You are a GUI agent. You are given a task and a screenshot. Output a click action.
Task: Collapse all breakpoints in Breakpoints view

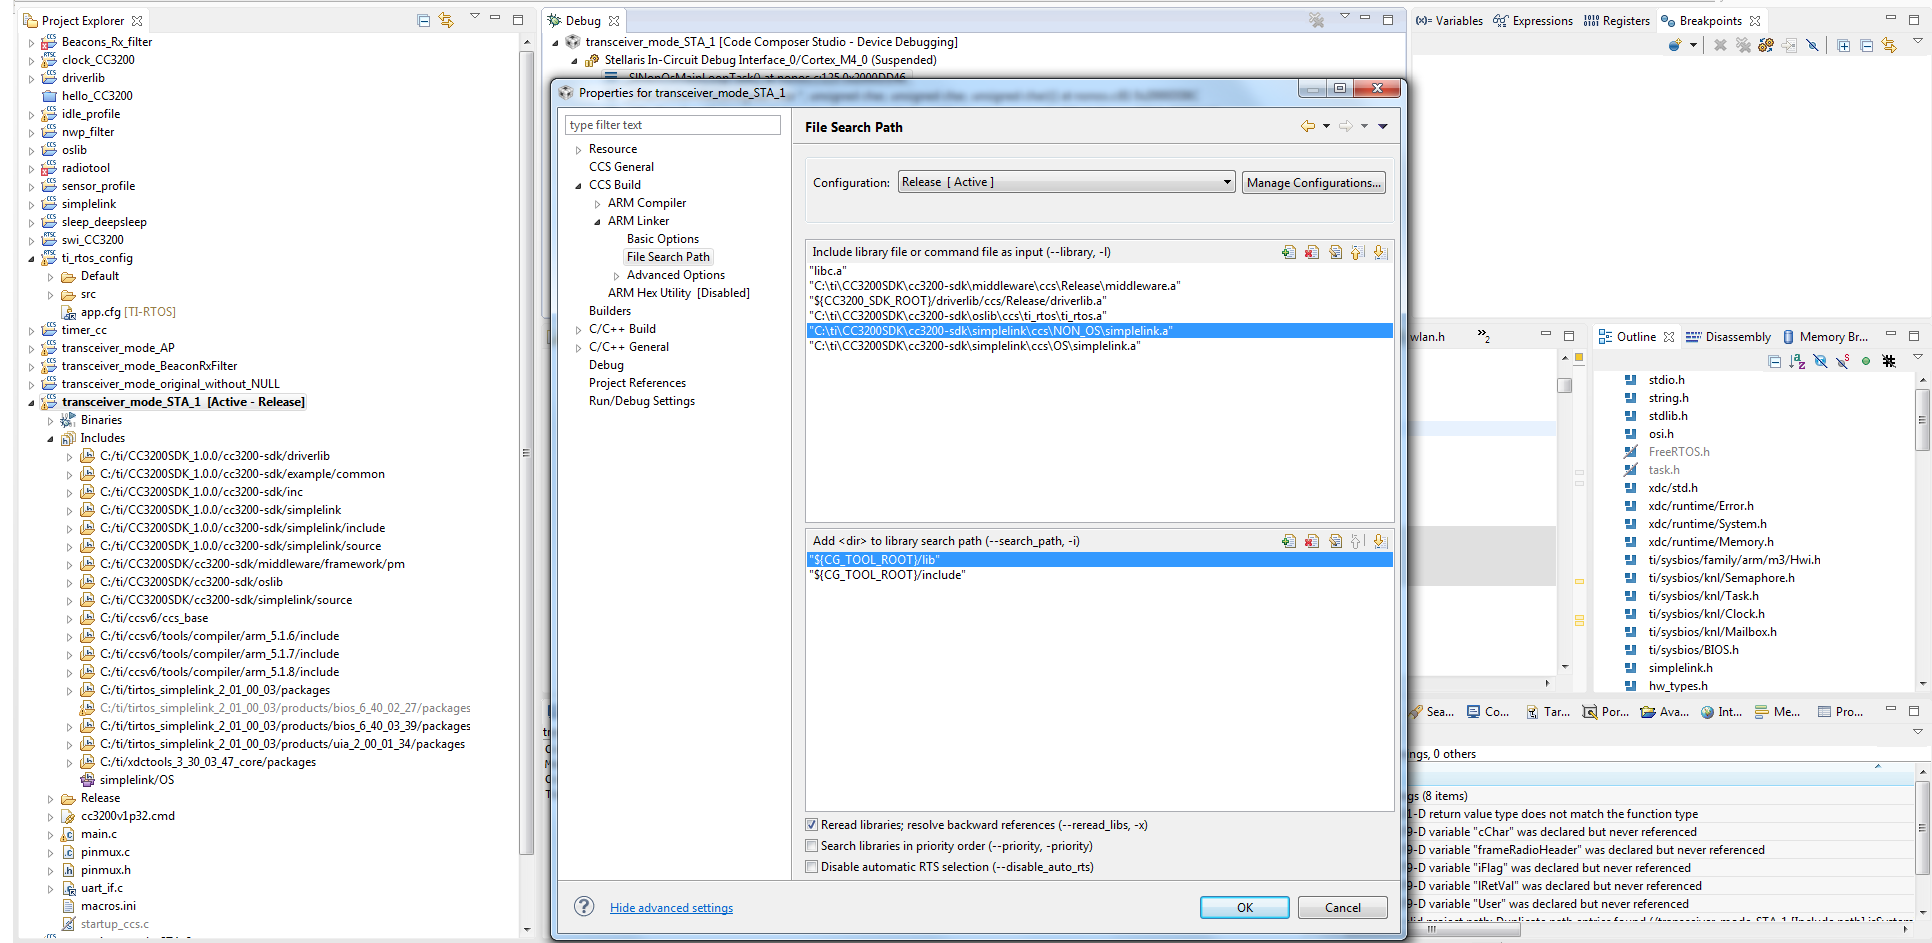(1866, 45)
